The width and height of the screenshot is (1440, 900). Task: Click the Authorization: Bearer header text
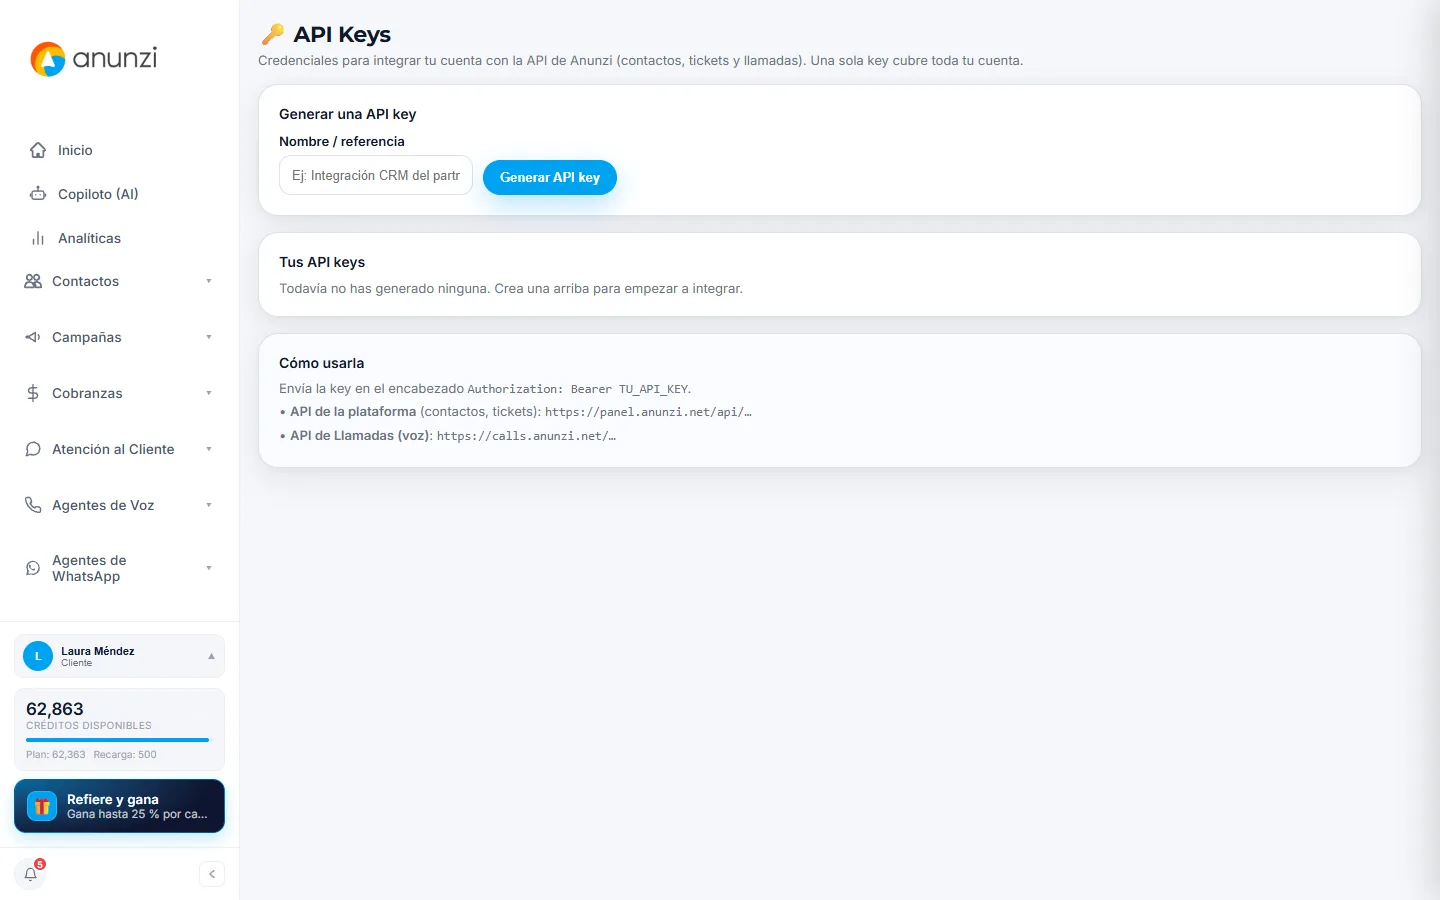pos(578,389)
